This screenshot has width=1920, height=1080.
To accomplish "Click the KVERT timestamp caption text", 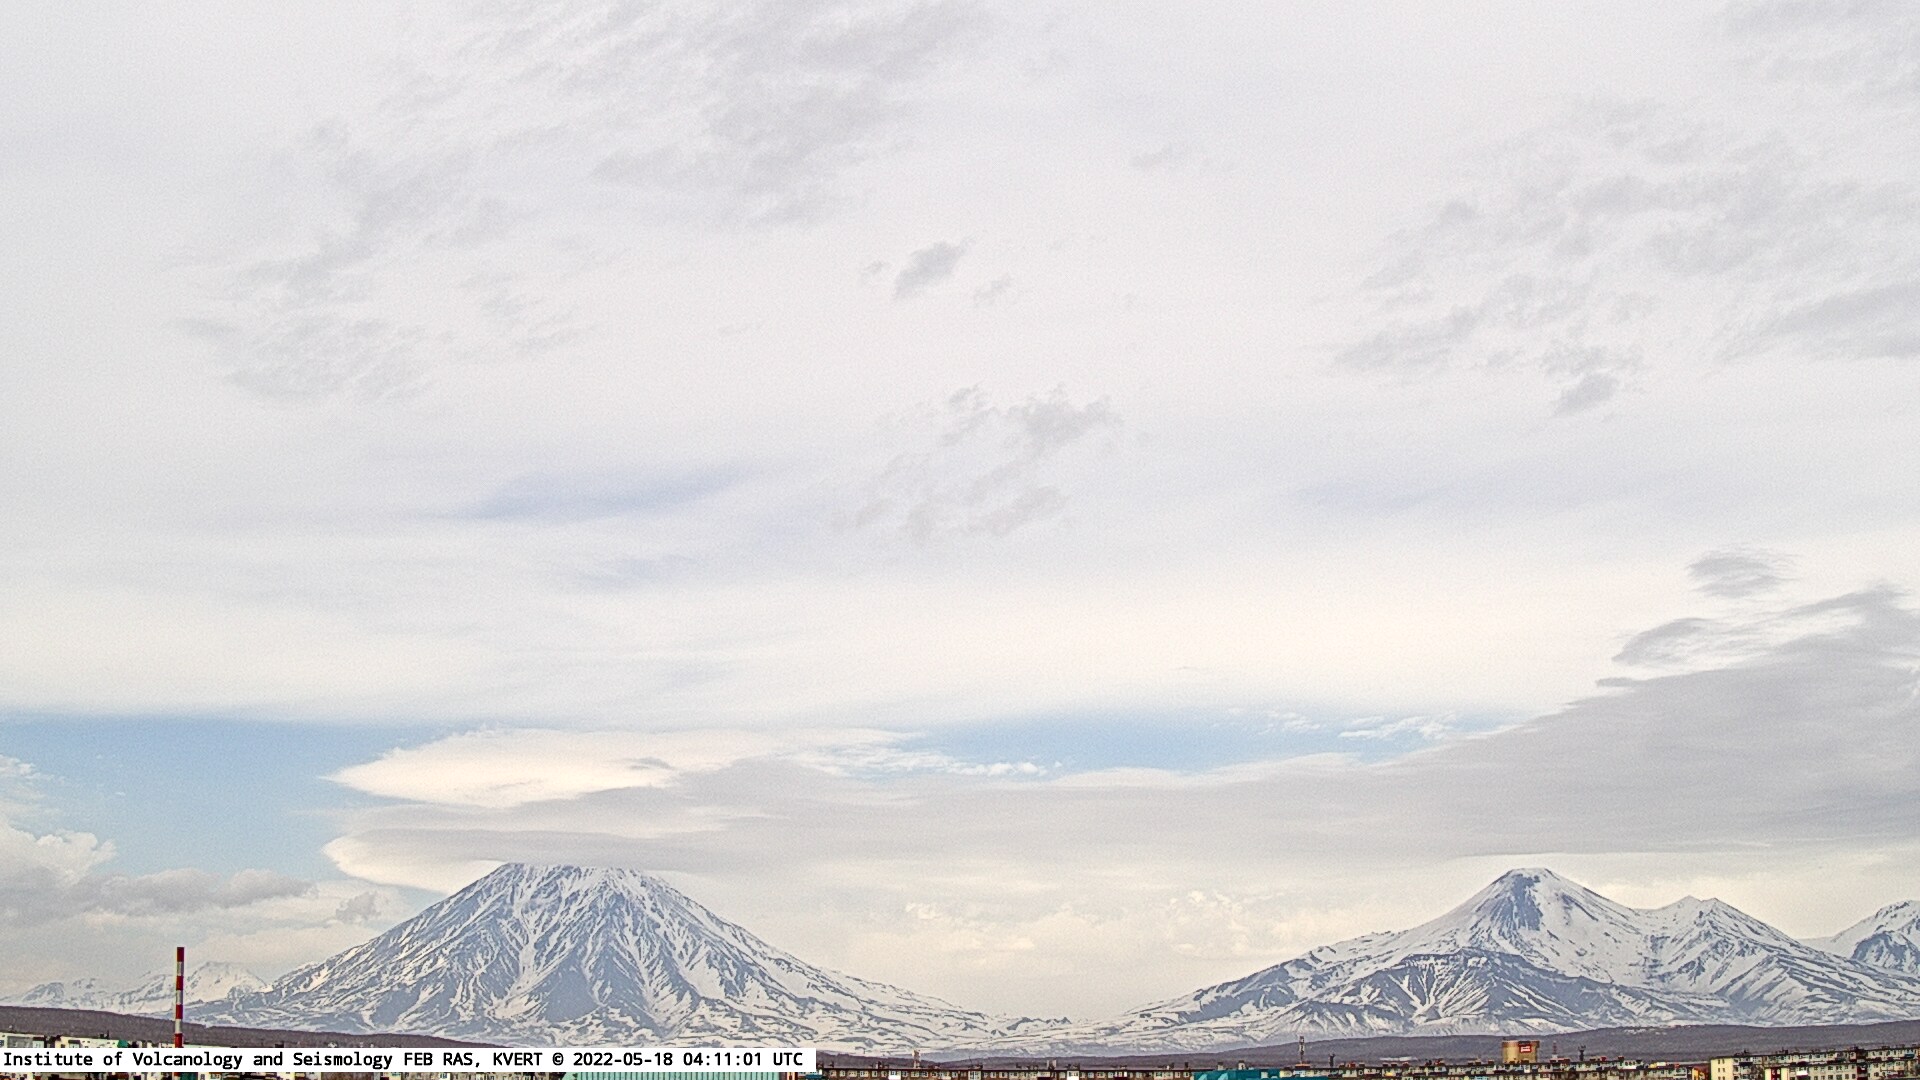I will click(x=404, y=1059).
